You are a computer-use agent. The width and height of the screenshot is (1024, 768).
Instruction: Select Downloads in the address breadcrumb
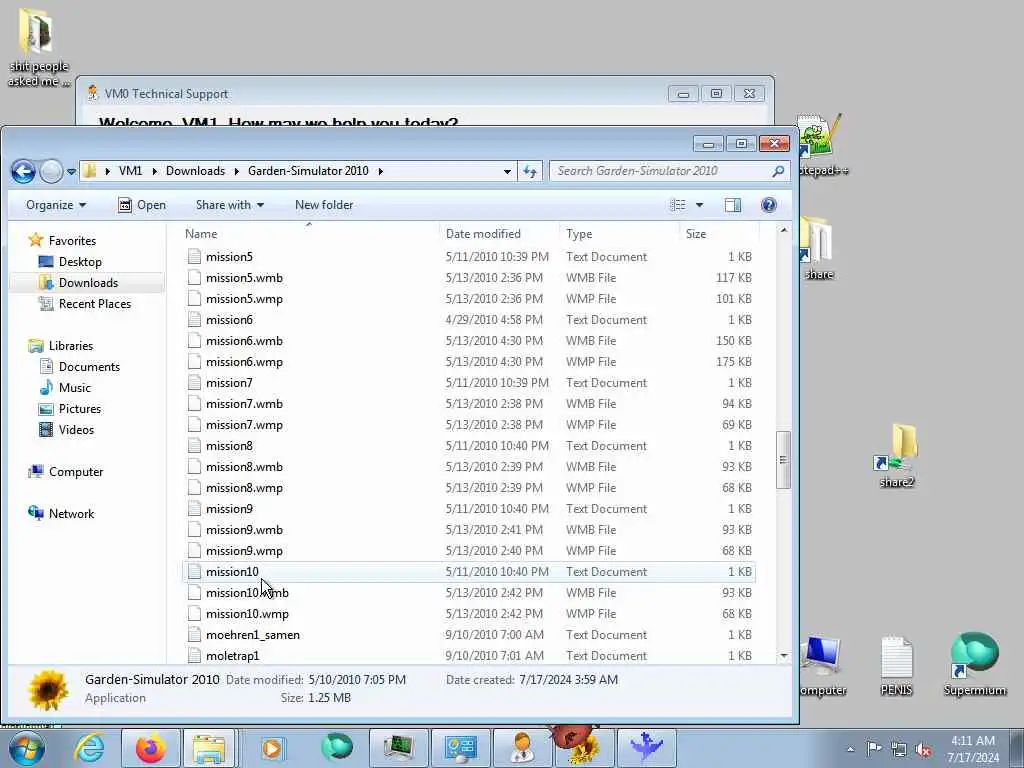(x=195, y=171)
